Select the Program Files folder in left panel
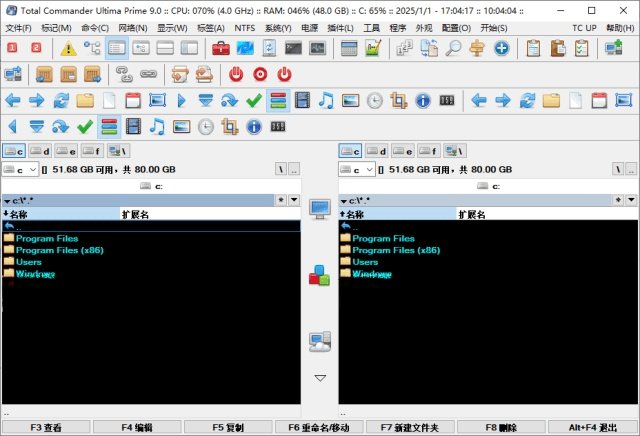The height and width of the screenshot is (436, 640). pos(47,238)
